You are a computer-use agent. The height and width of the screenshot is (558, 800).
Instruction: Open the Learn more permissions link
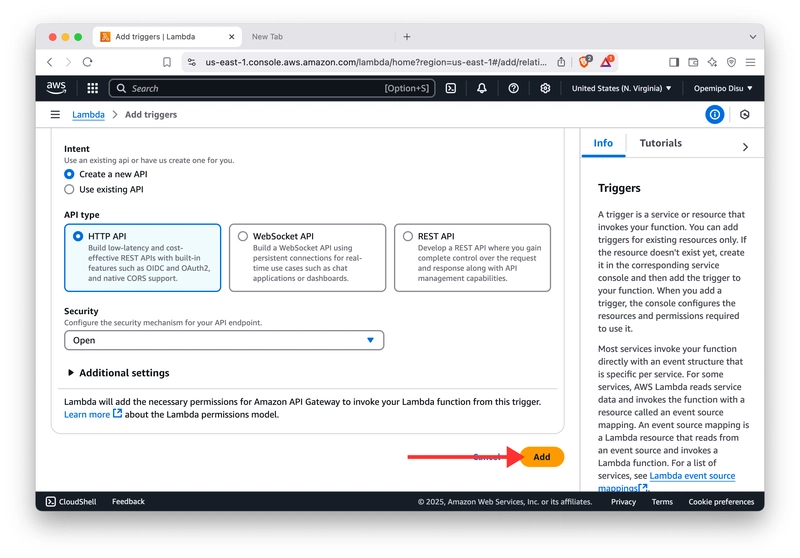(88, 414)
